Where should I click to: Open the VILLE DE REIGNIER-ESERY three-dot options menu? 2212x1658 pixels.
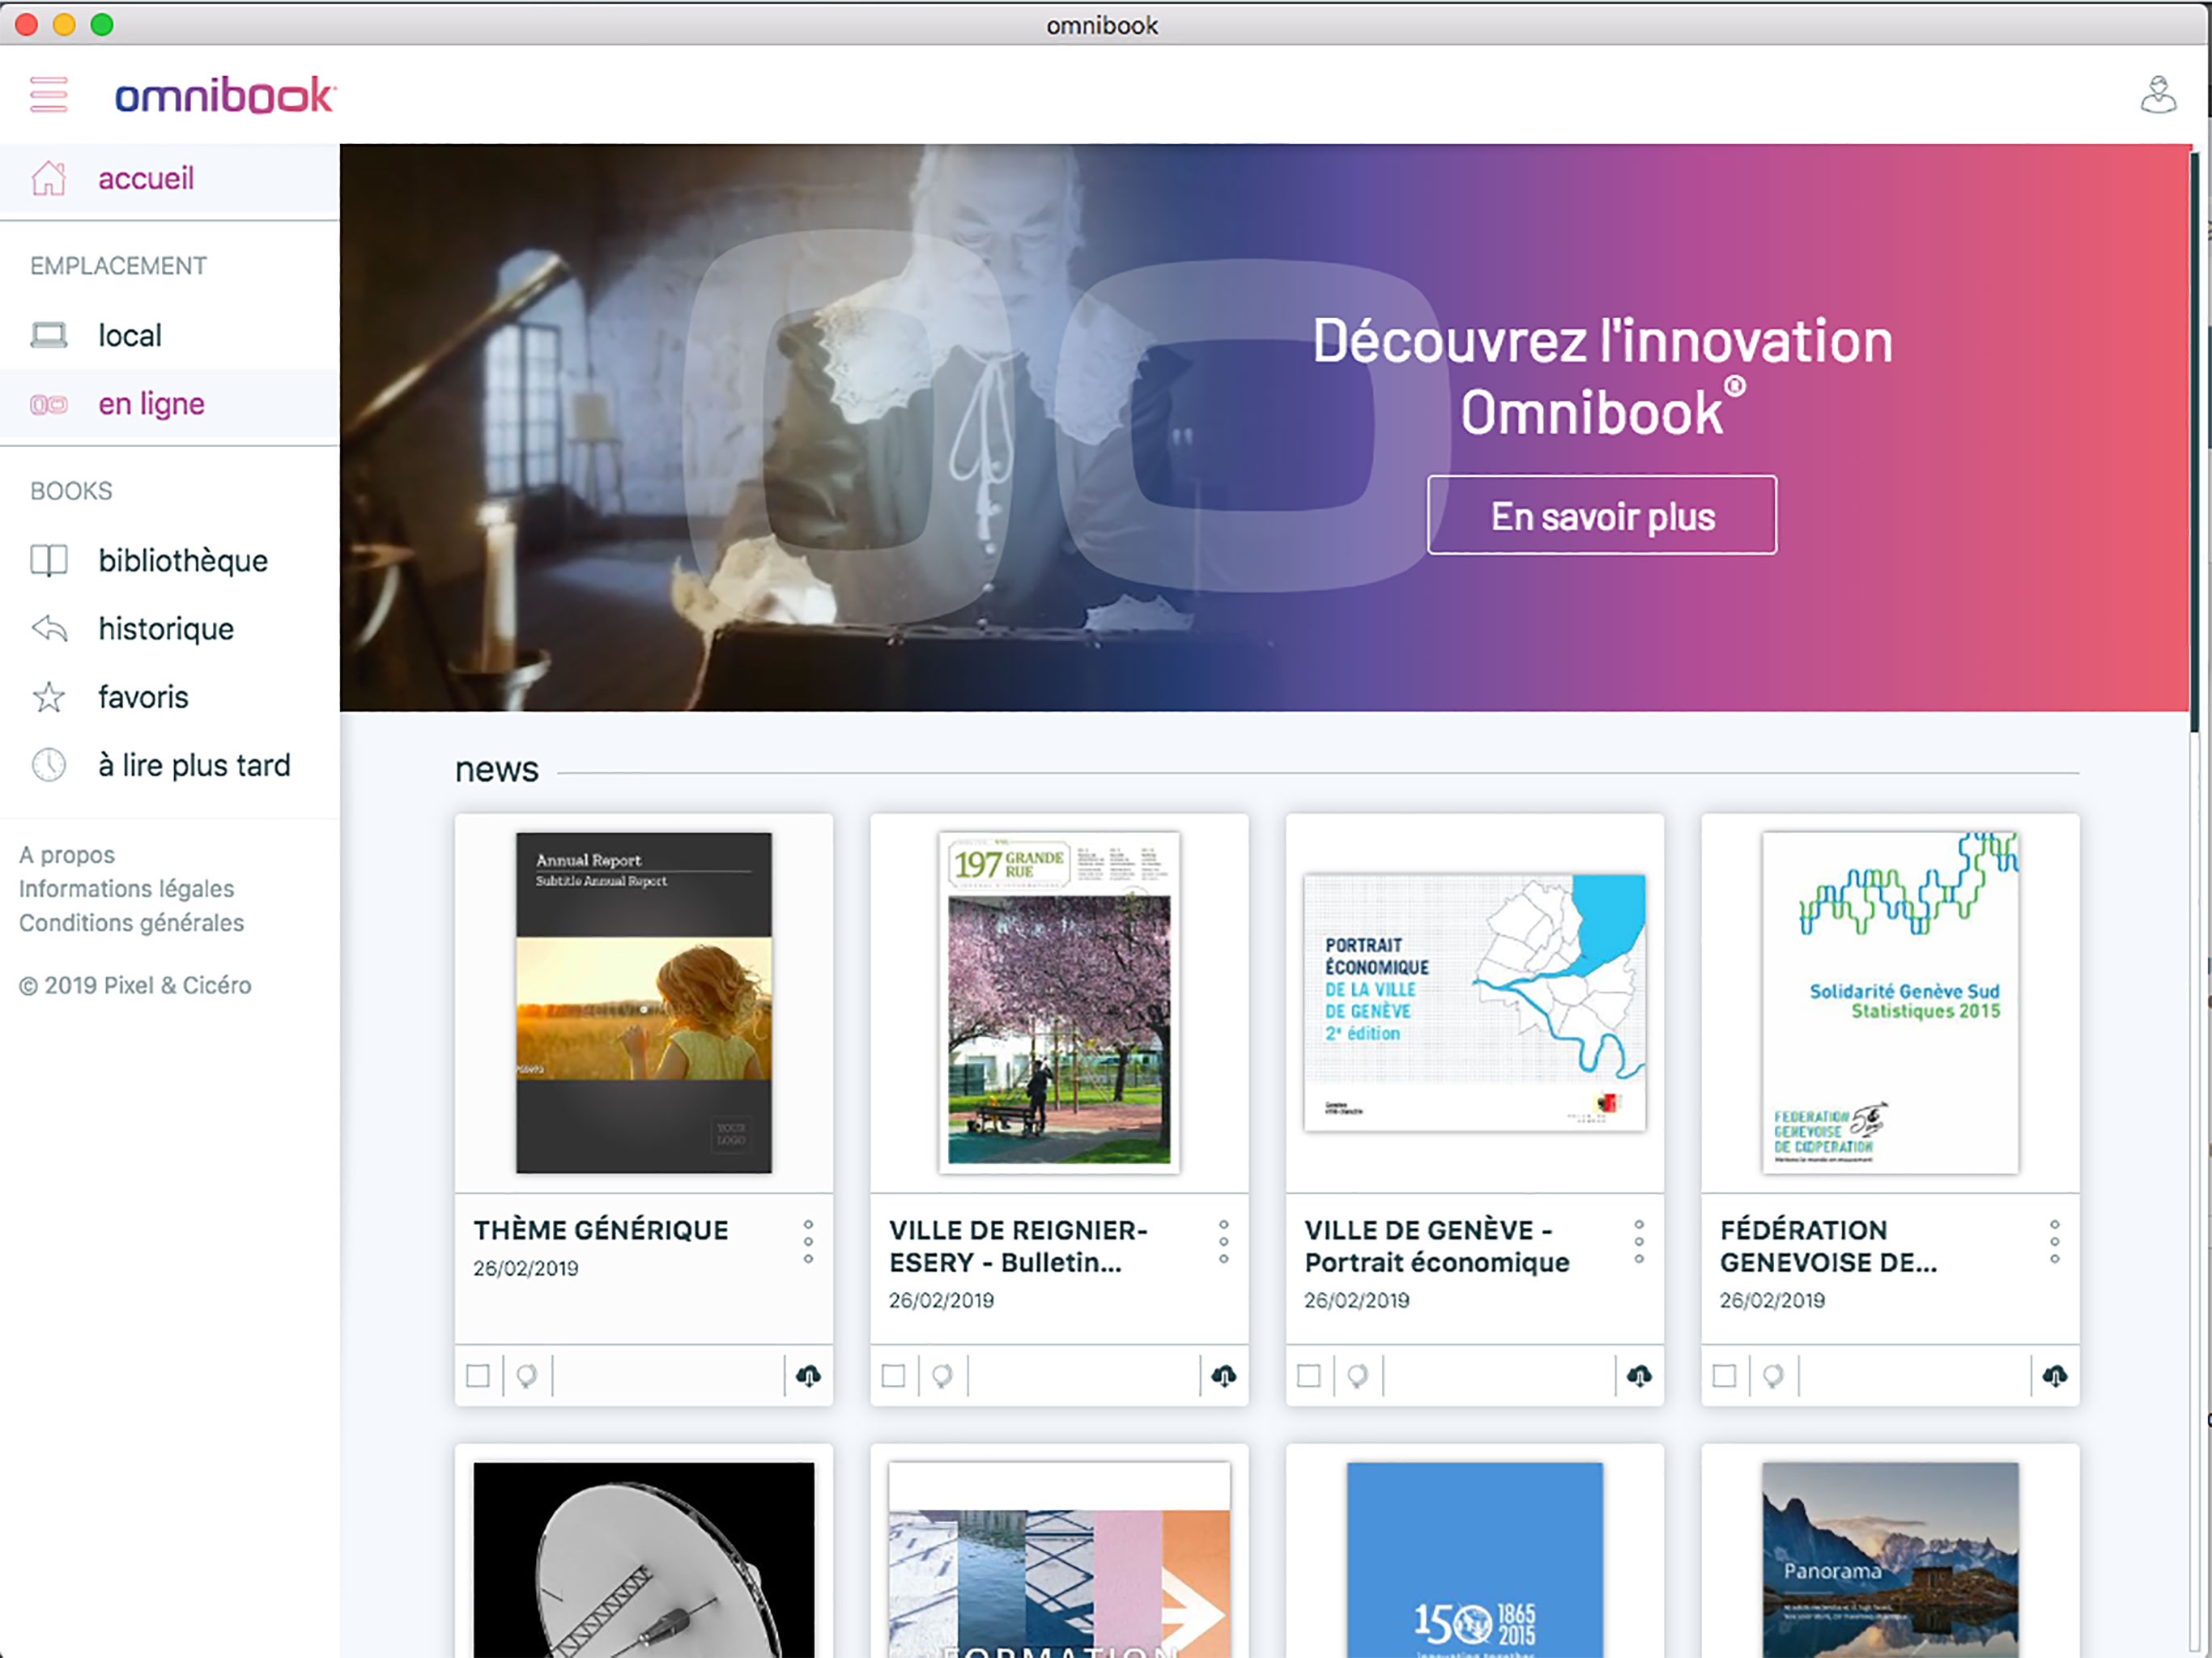click(1223, 1241)
